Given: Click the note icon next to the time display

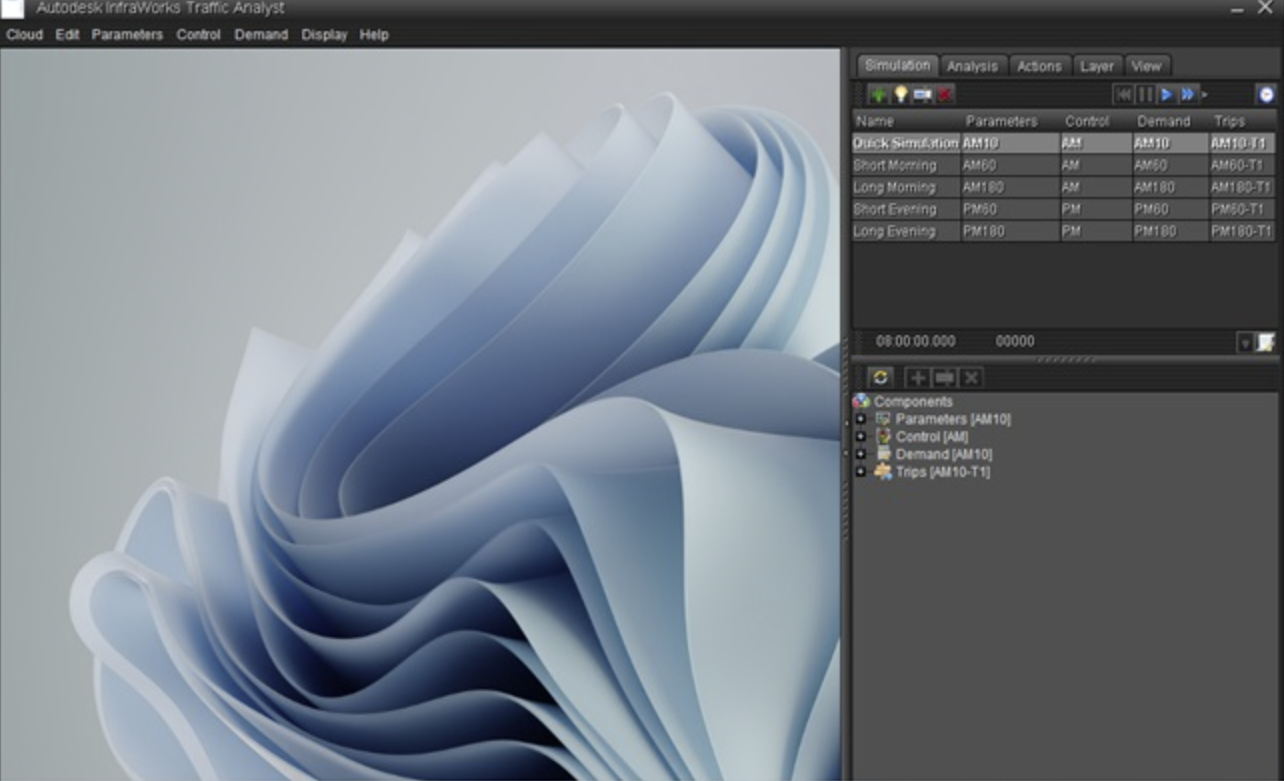Looking at the screenshot, I should 1266,343.
